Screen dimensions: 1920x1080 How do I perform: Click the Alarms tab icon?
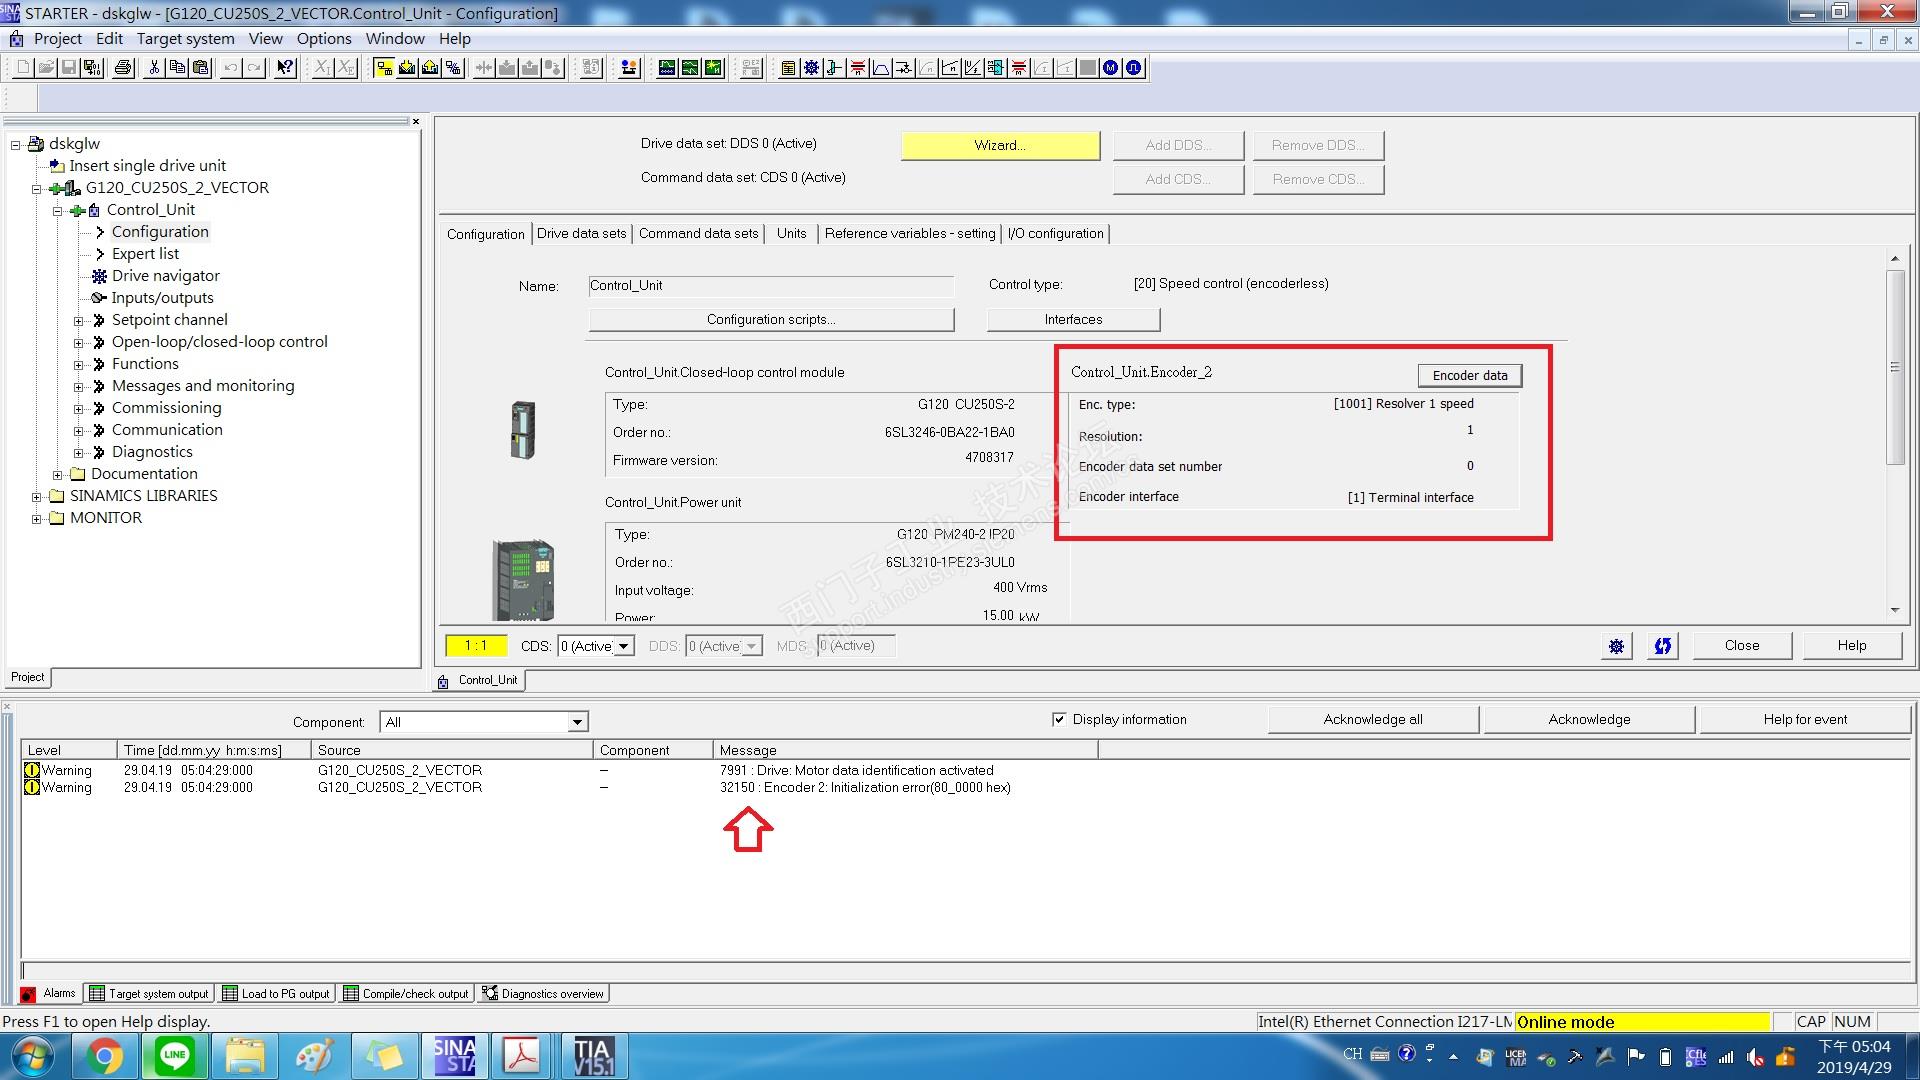click(29, 994)
